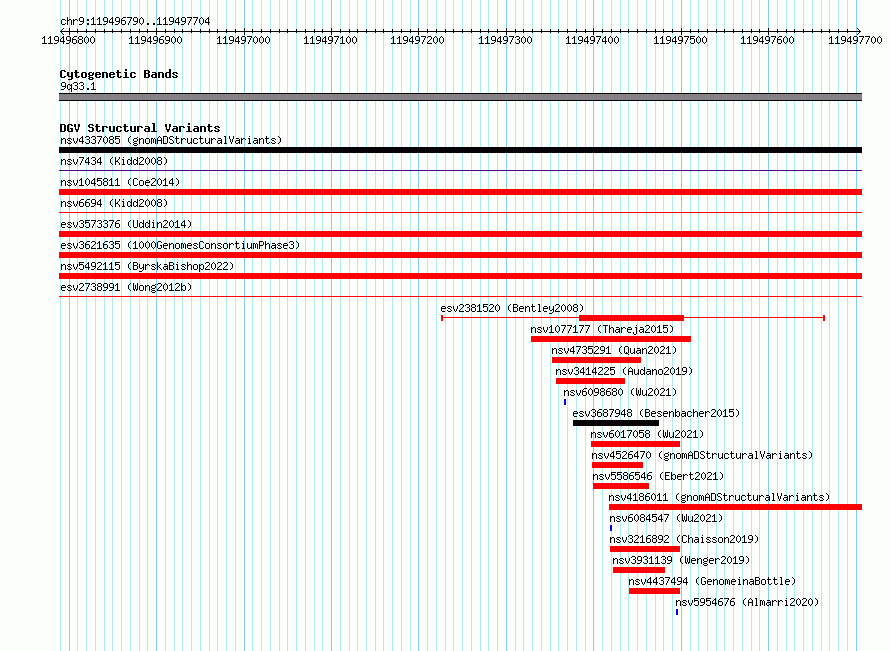Click nsv4186011 (gnomADStructuralVariants) label
This screenshot has width=890, height=651.
coord(719,497)
